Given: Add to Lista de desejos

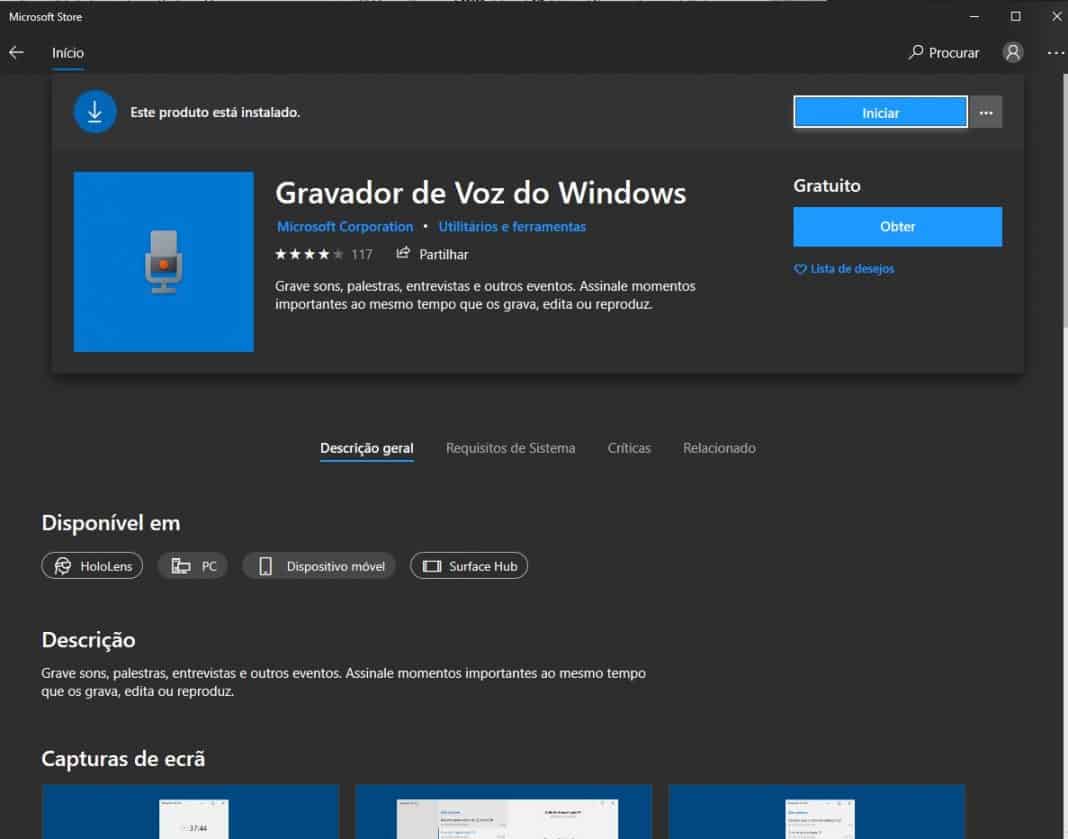Looking at the screenshot, I should click(844, 269).
